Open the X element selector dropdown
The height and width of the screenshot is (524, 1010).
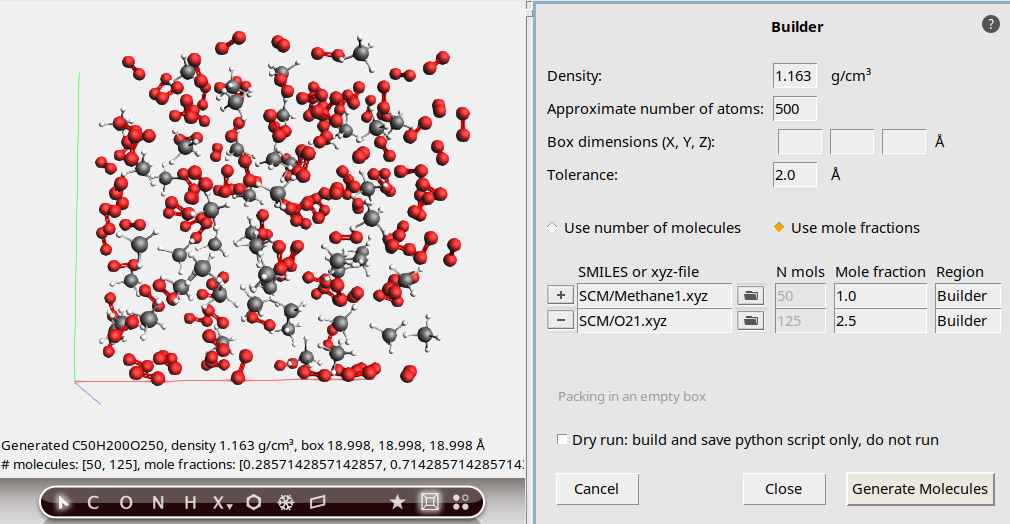(222, 502)
